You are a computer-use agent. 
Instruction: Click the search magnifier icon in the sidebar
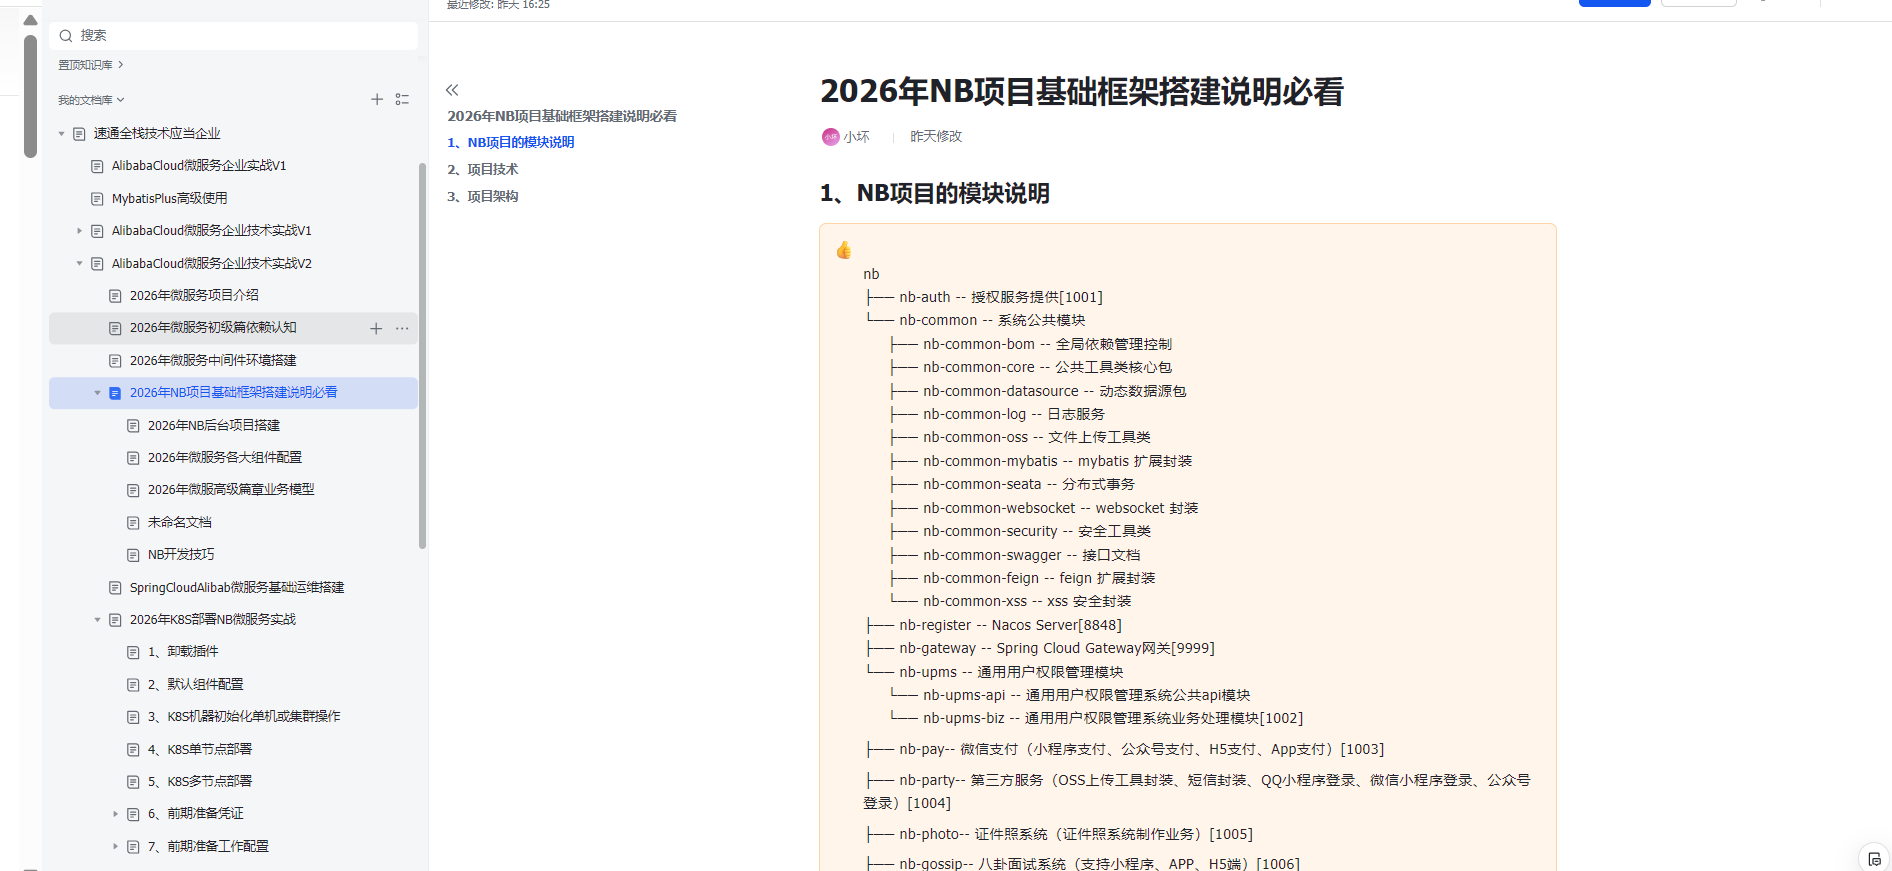click(66, 36)
